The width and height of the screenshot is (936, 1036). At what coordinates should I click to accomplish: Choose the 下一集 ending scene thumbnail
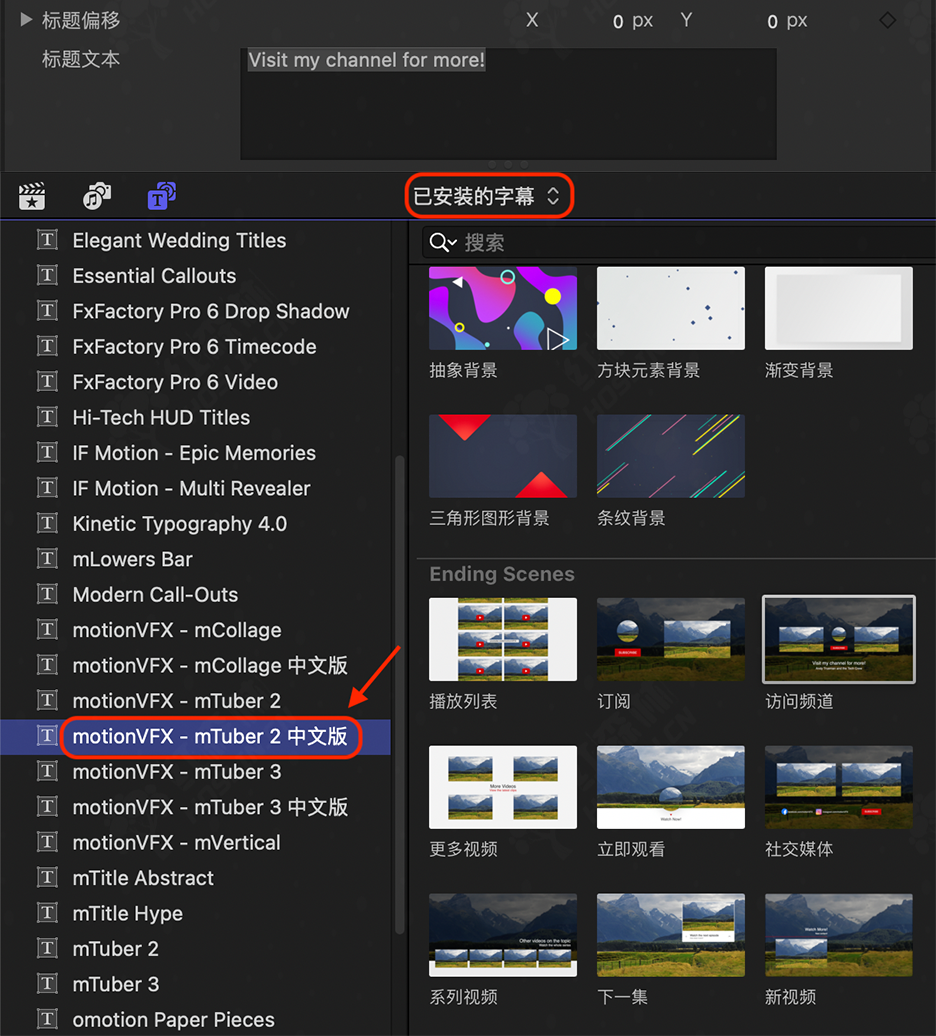(x=670, y=935)
